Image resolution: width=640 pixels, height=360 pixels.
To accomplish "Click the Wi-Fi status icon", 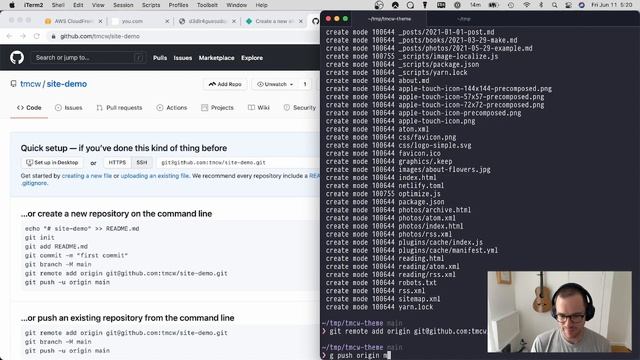I will [527, 5].
